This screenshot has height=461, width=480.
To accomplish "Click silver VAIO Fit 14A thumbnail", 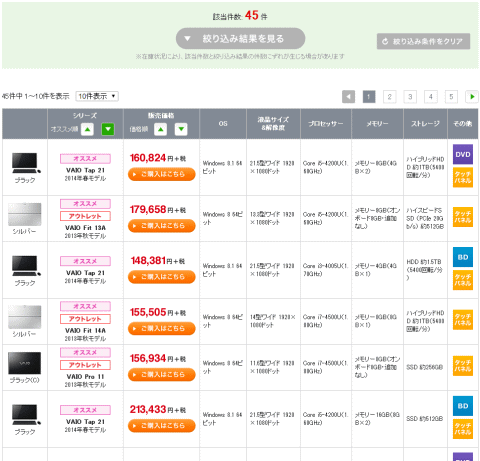I will click(x=25, y=317).
